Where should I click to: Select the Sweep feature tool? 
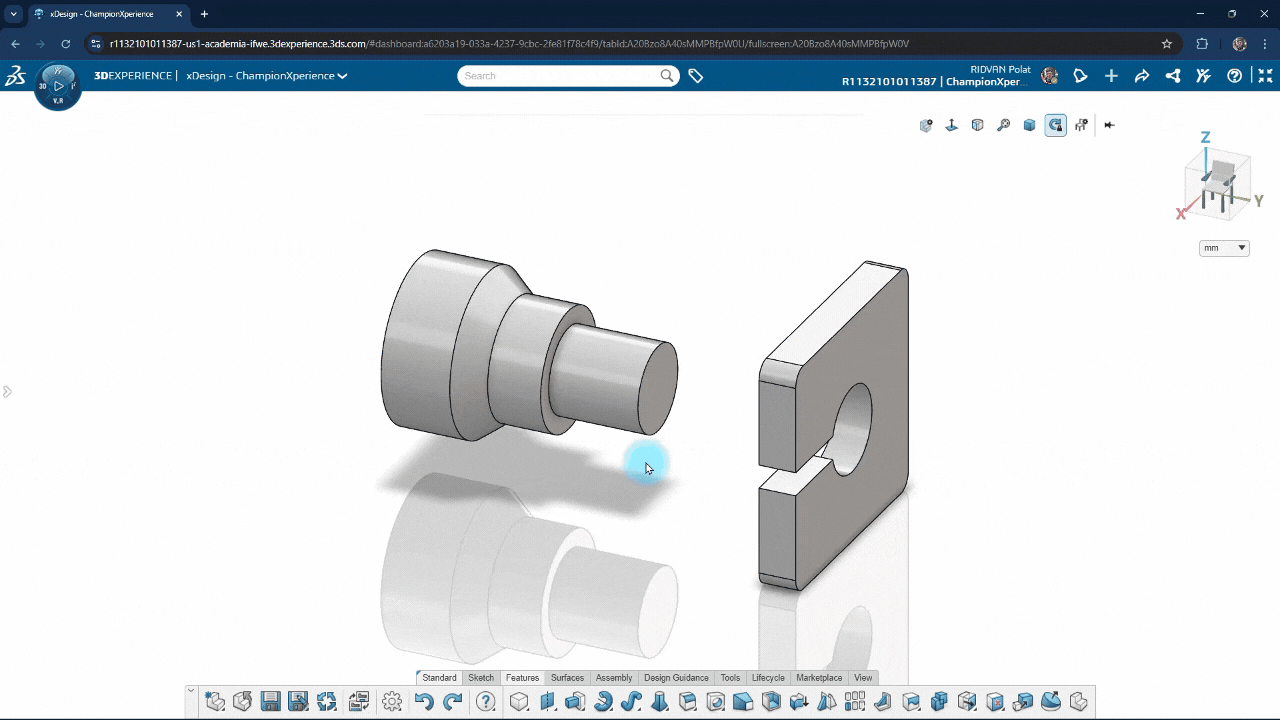(x=631, y=701)
